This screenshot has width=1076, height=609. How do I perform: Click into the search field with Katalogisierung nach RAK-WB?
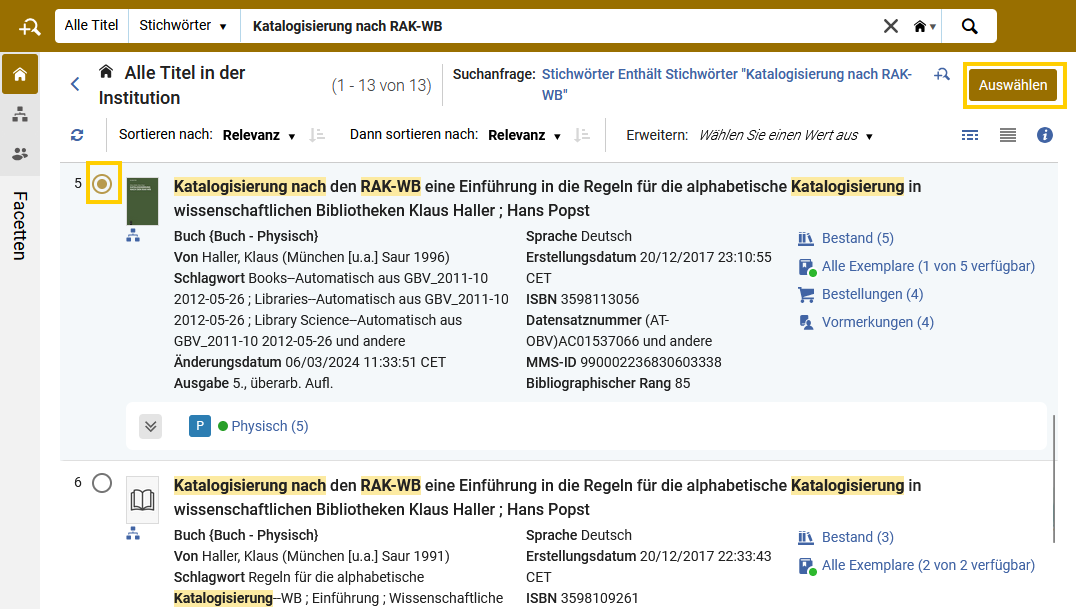pos(559,26)
